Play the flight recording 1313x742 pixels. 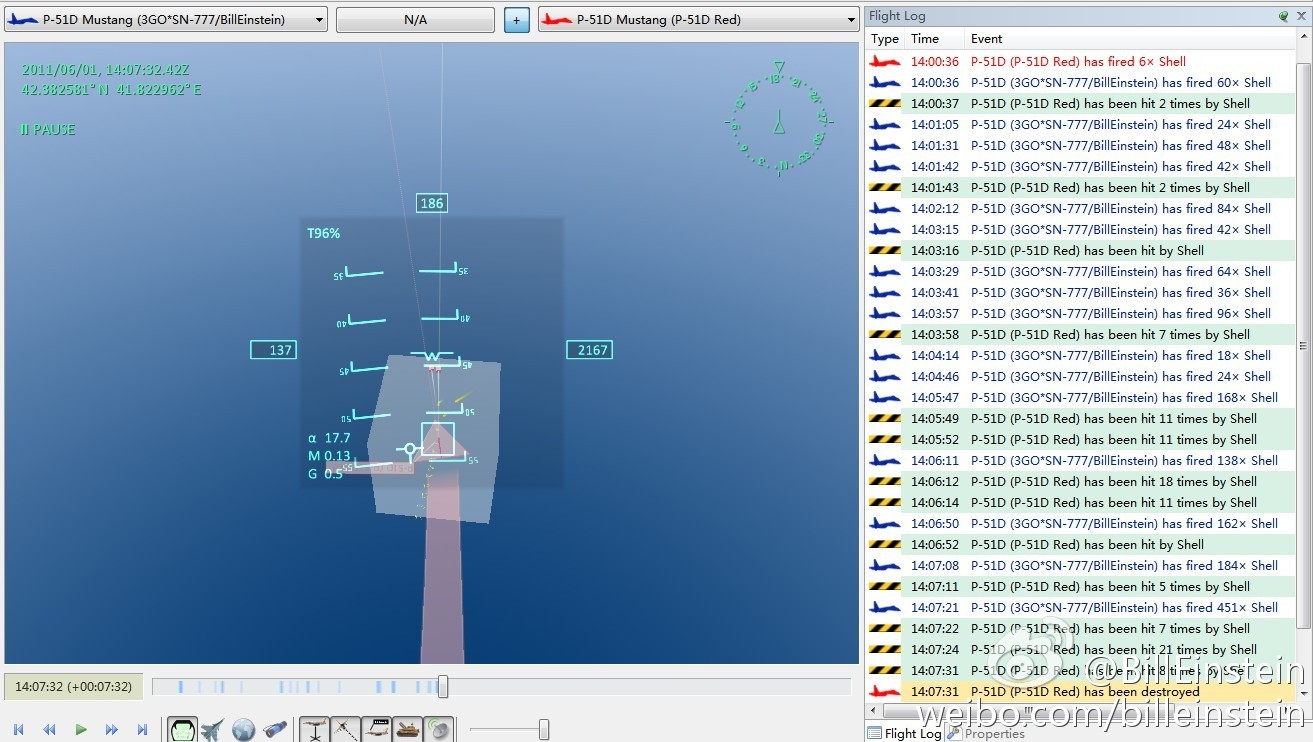point(81,730)
